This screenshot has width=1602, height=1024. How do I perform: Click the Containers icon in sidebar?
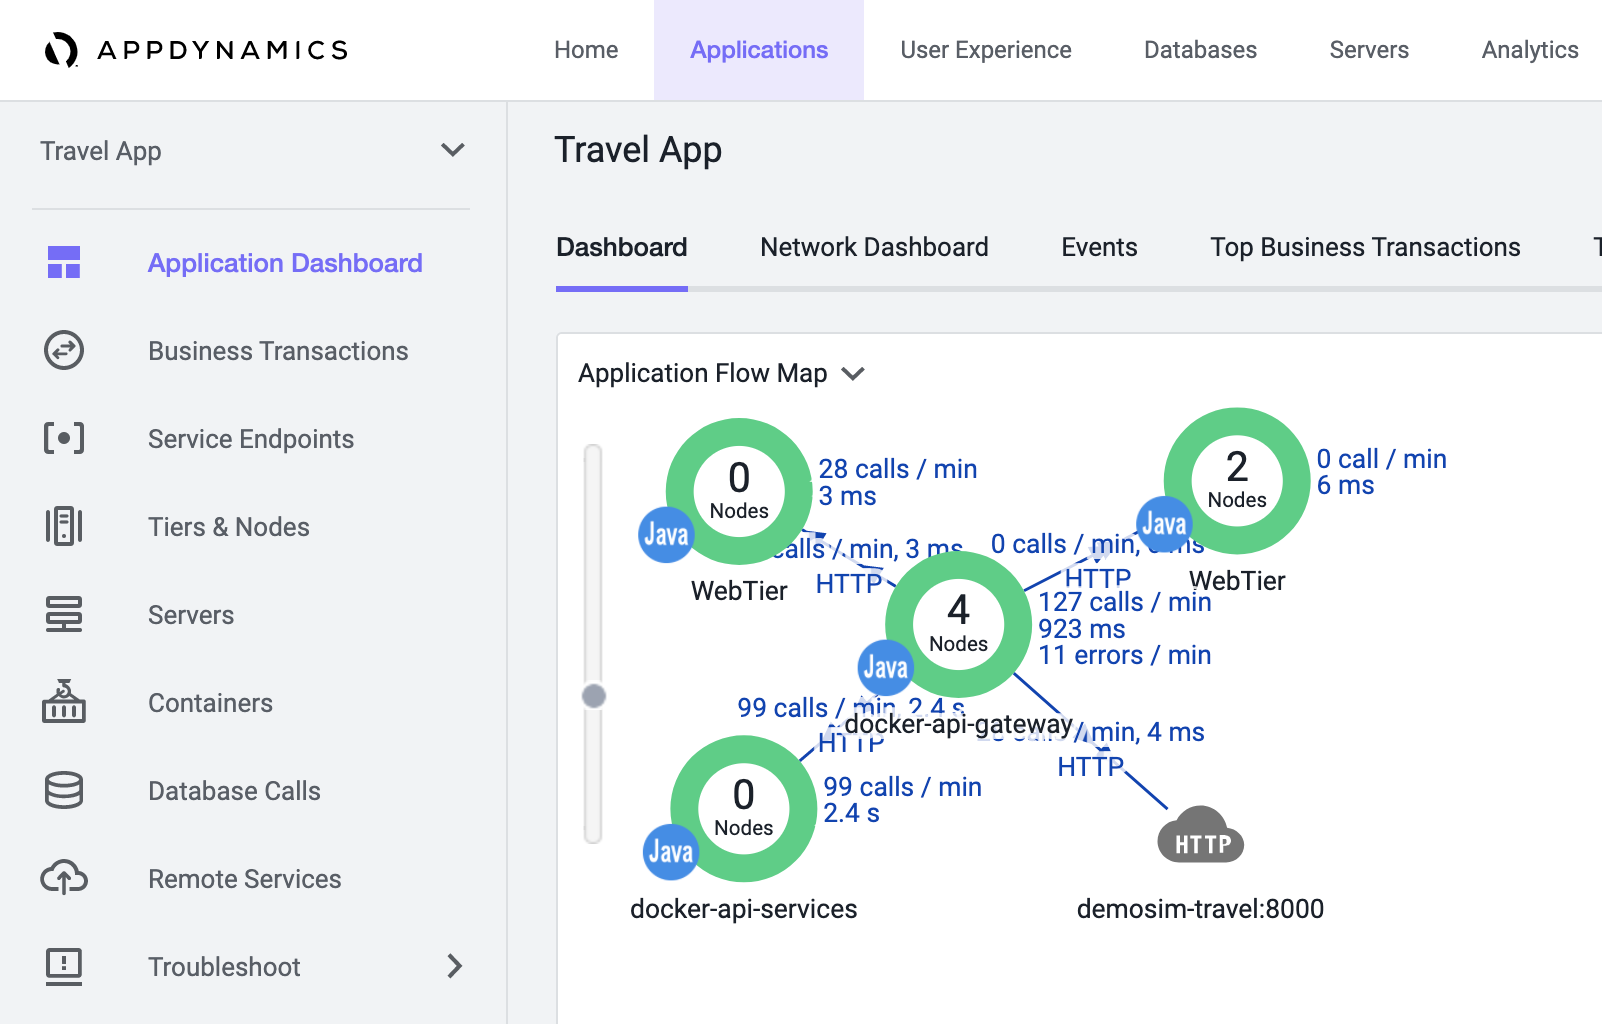pos(64,701)
